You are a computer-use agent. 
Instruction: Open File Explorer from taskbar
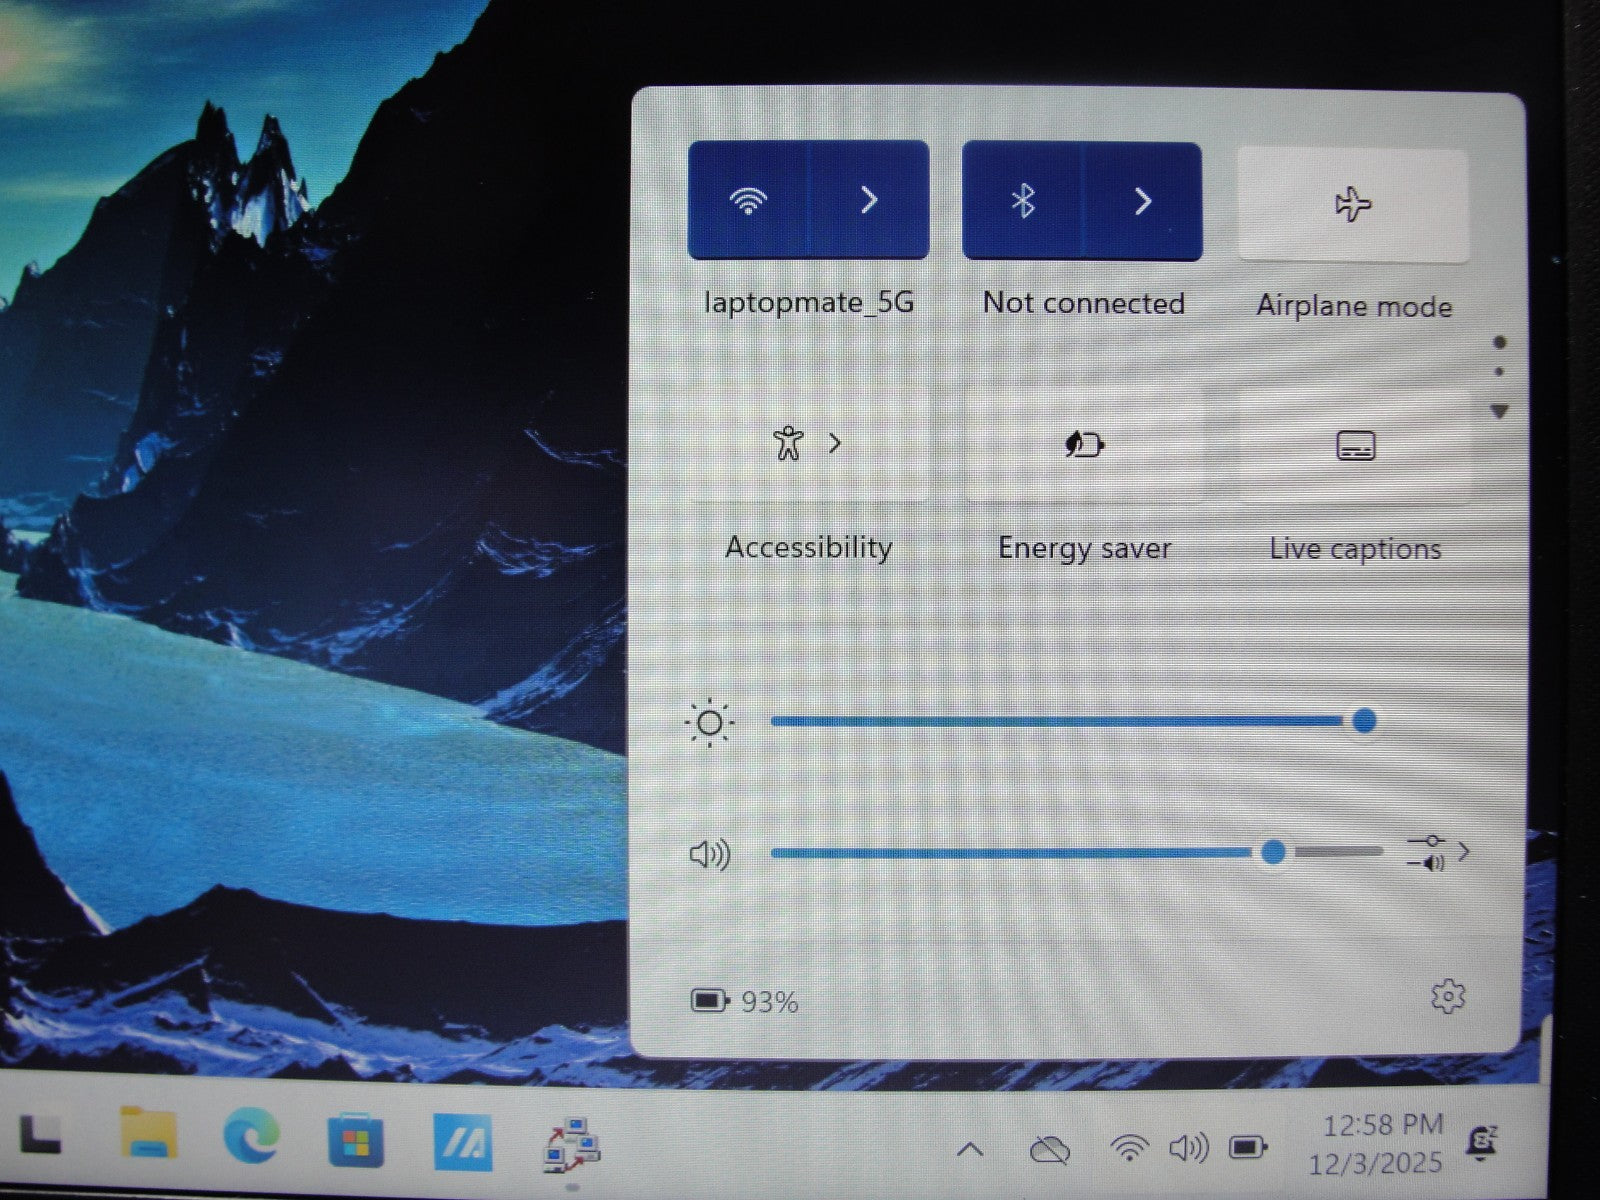pyautogui.click(x=148, y=1138)
